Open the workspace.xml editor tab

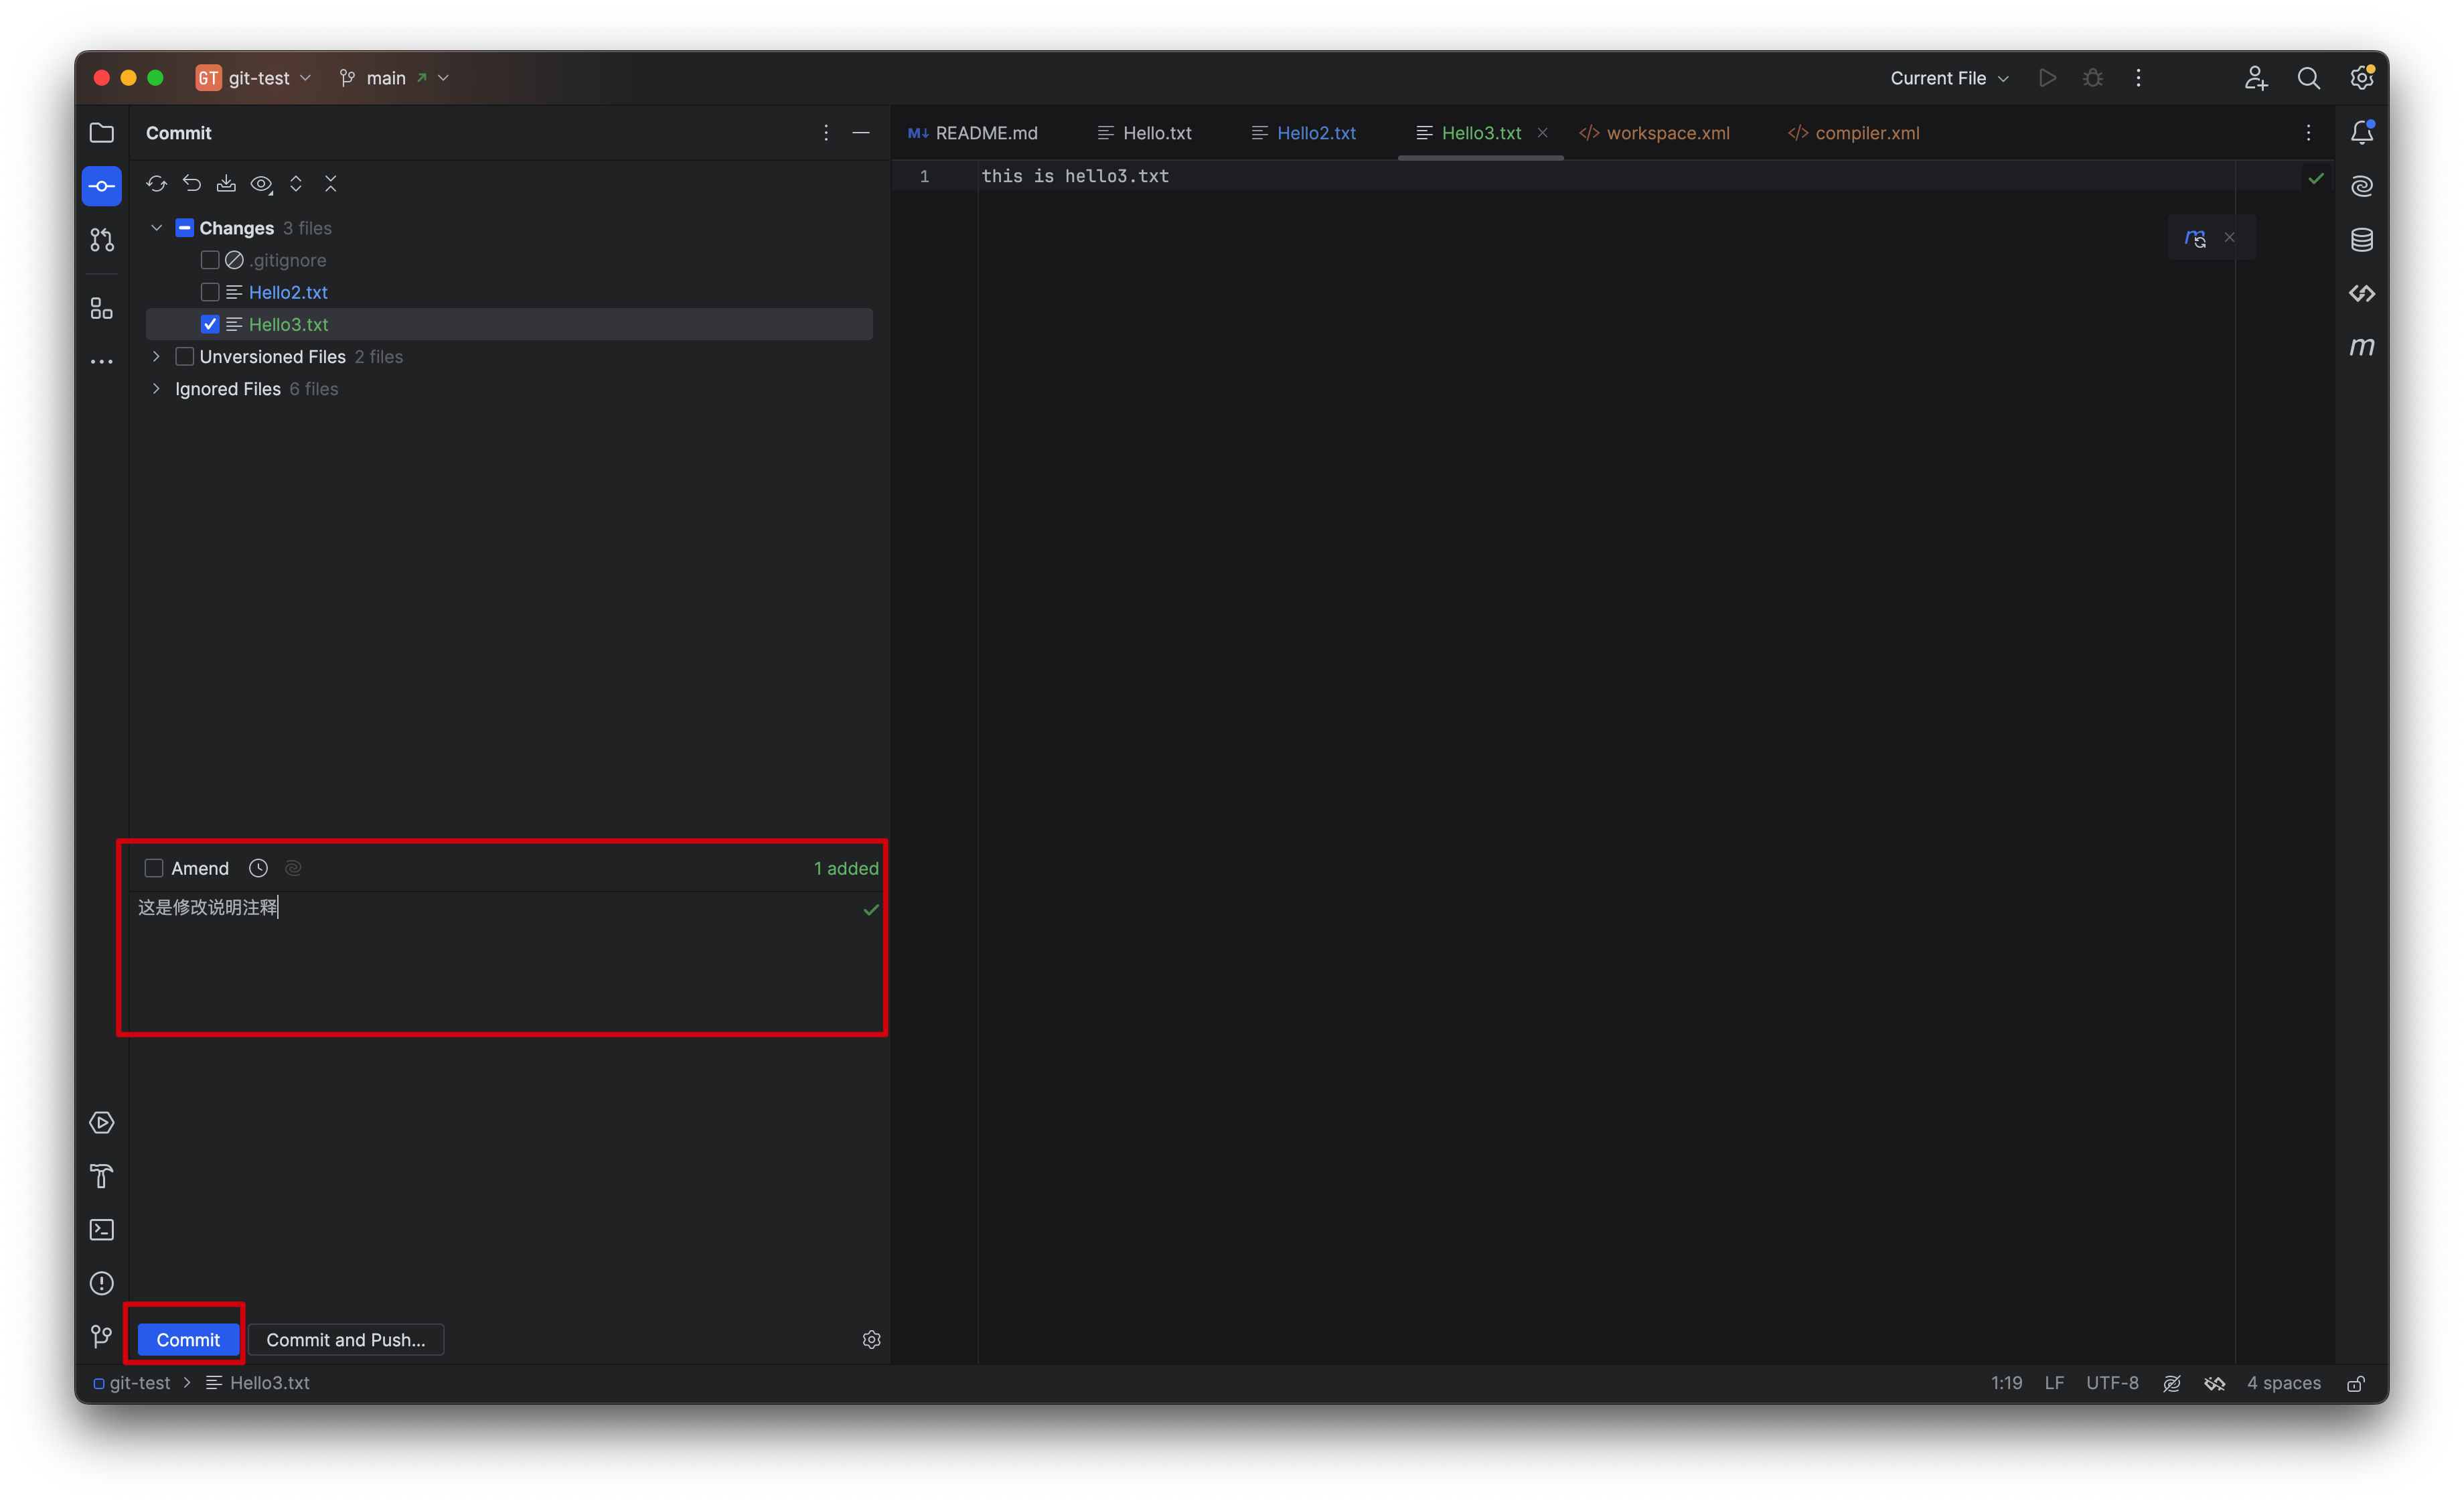pos(1665,132)
